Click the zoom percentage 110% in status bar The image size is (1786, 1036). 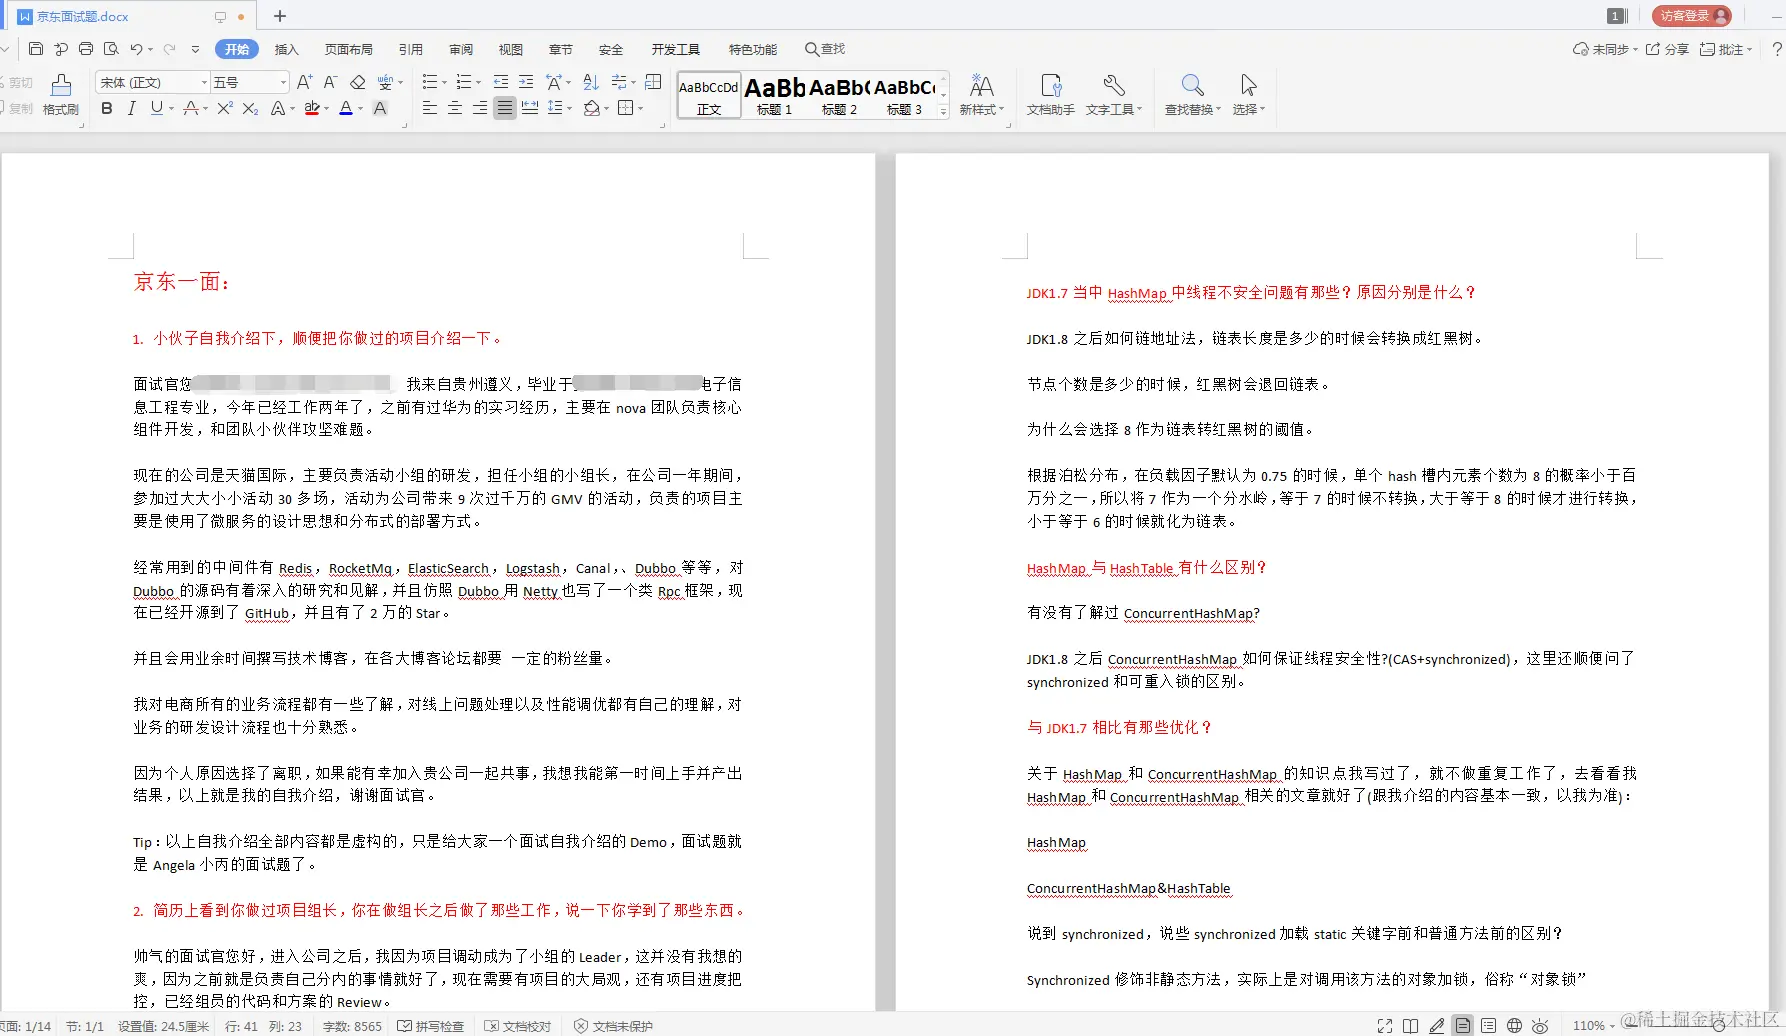[1588, 1026]
